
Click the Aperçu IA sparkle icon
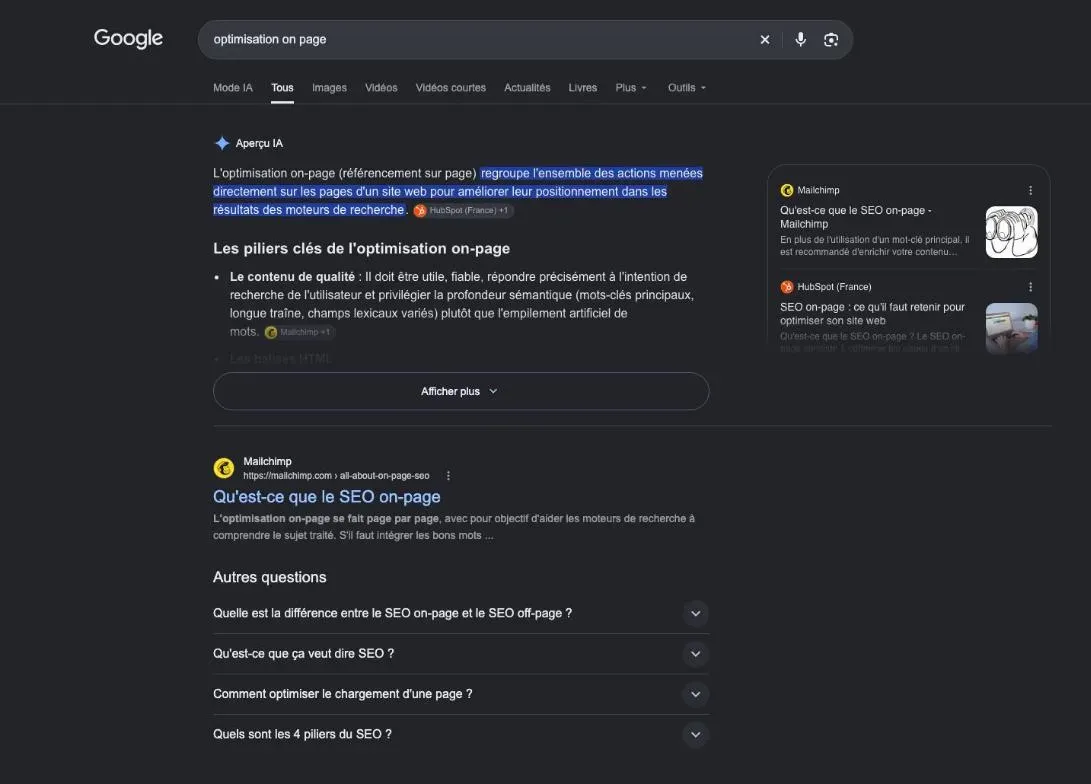pos(222,143)
